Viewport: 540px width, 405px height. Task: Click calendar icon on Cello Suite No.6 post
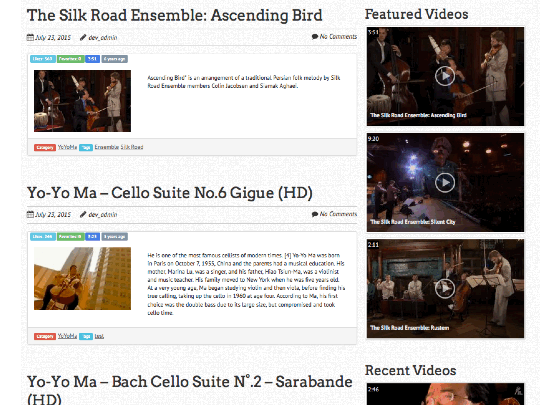[30, 214]
